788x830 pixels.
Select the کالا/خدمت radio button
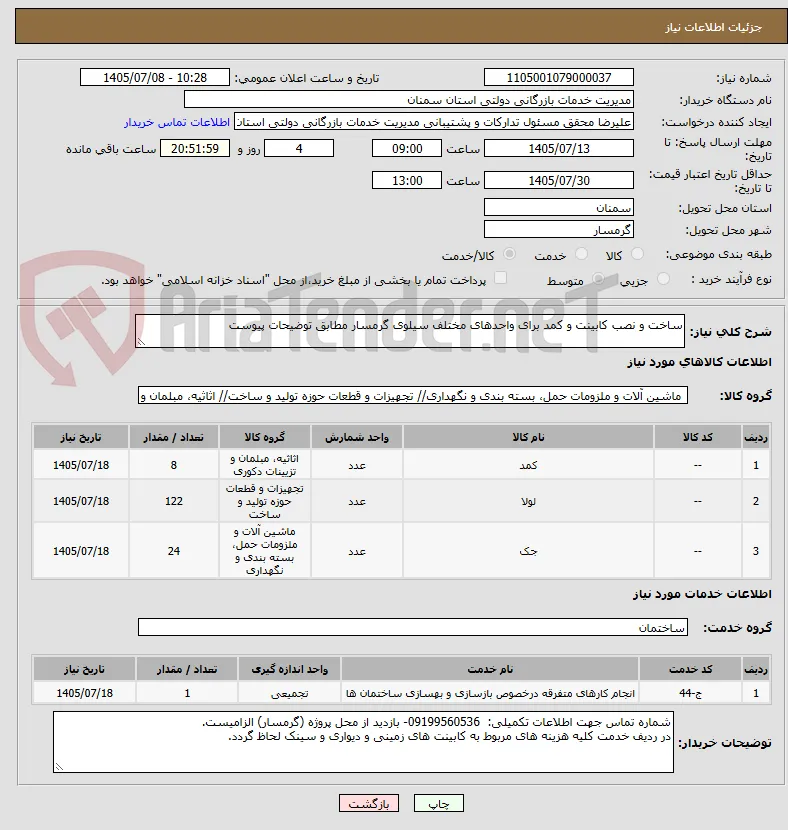[x=509, y=254]
